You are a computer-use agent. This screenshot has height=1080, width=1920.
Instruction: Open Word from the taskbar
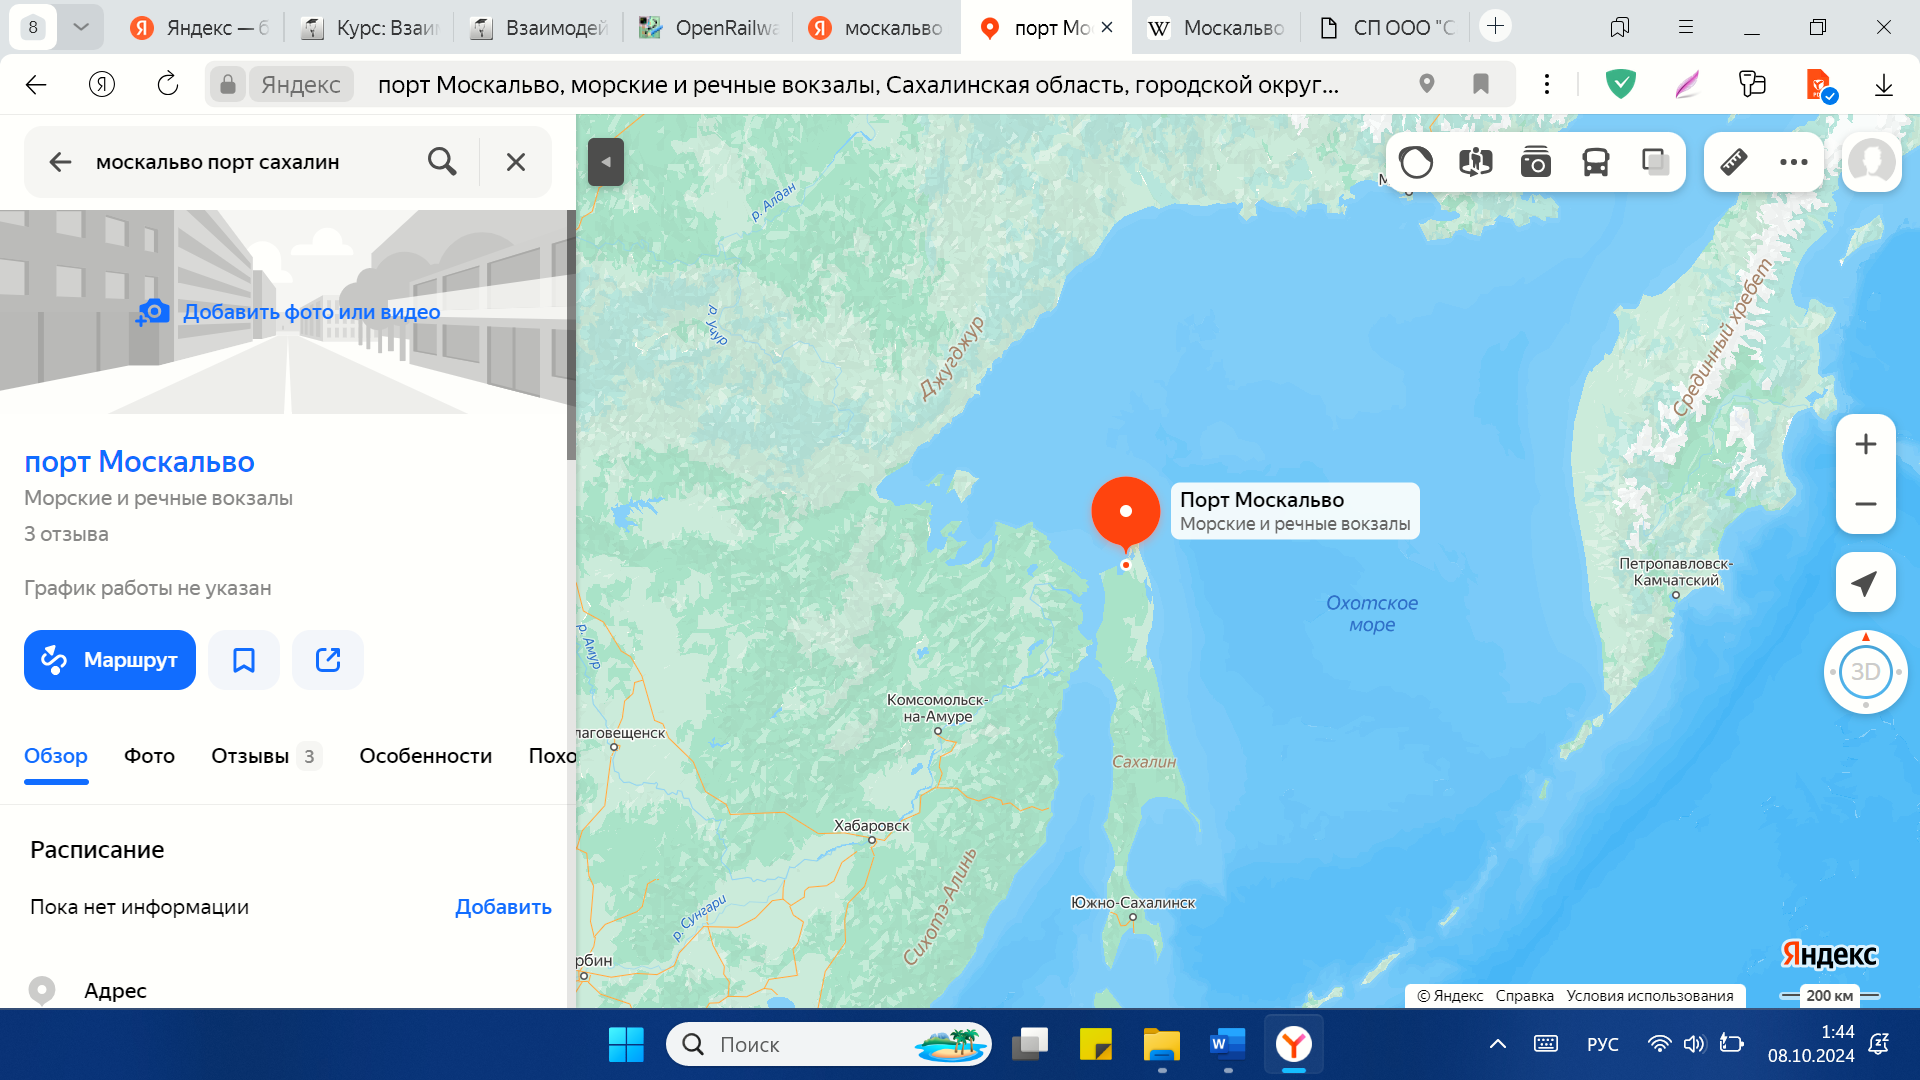pos(1228,1045)
